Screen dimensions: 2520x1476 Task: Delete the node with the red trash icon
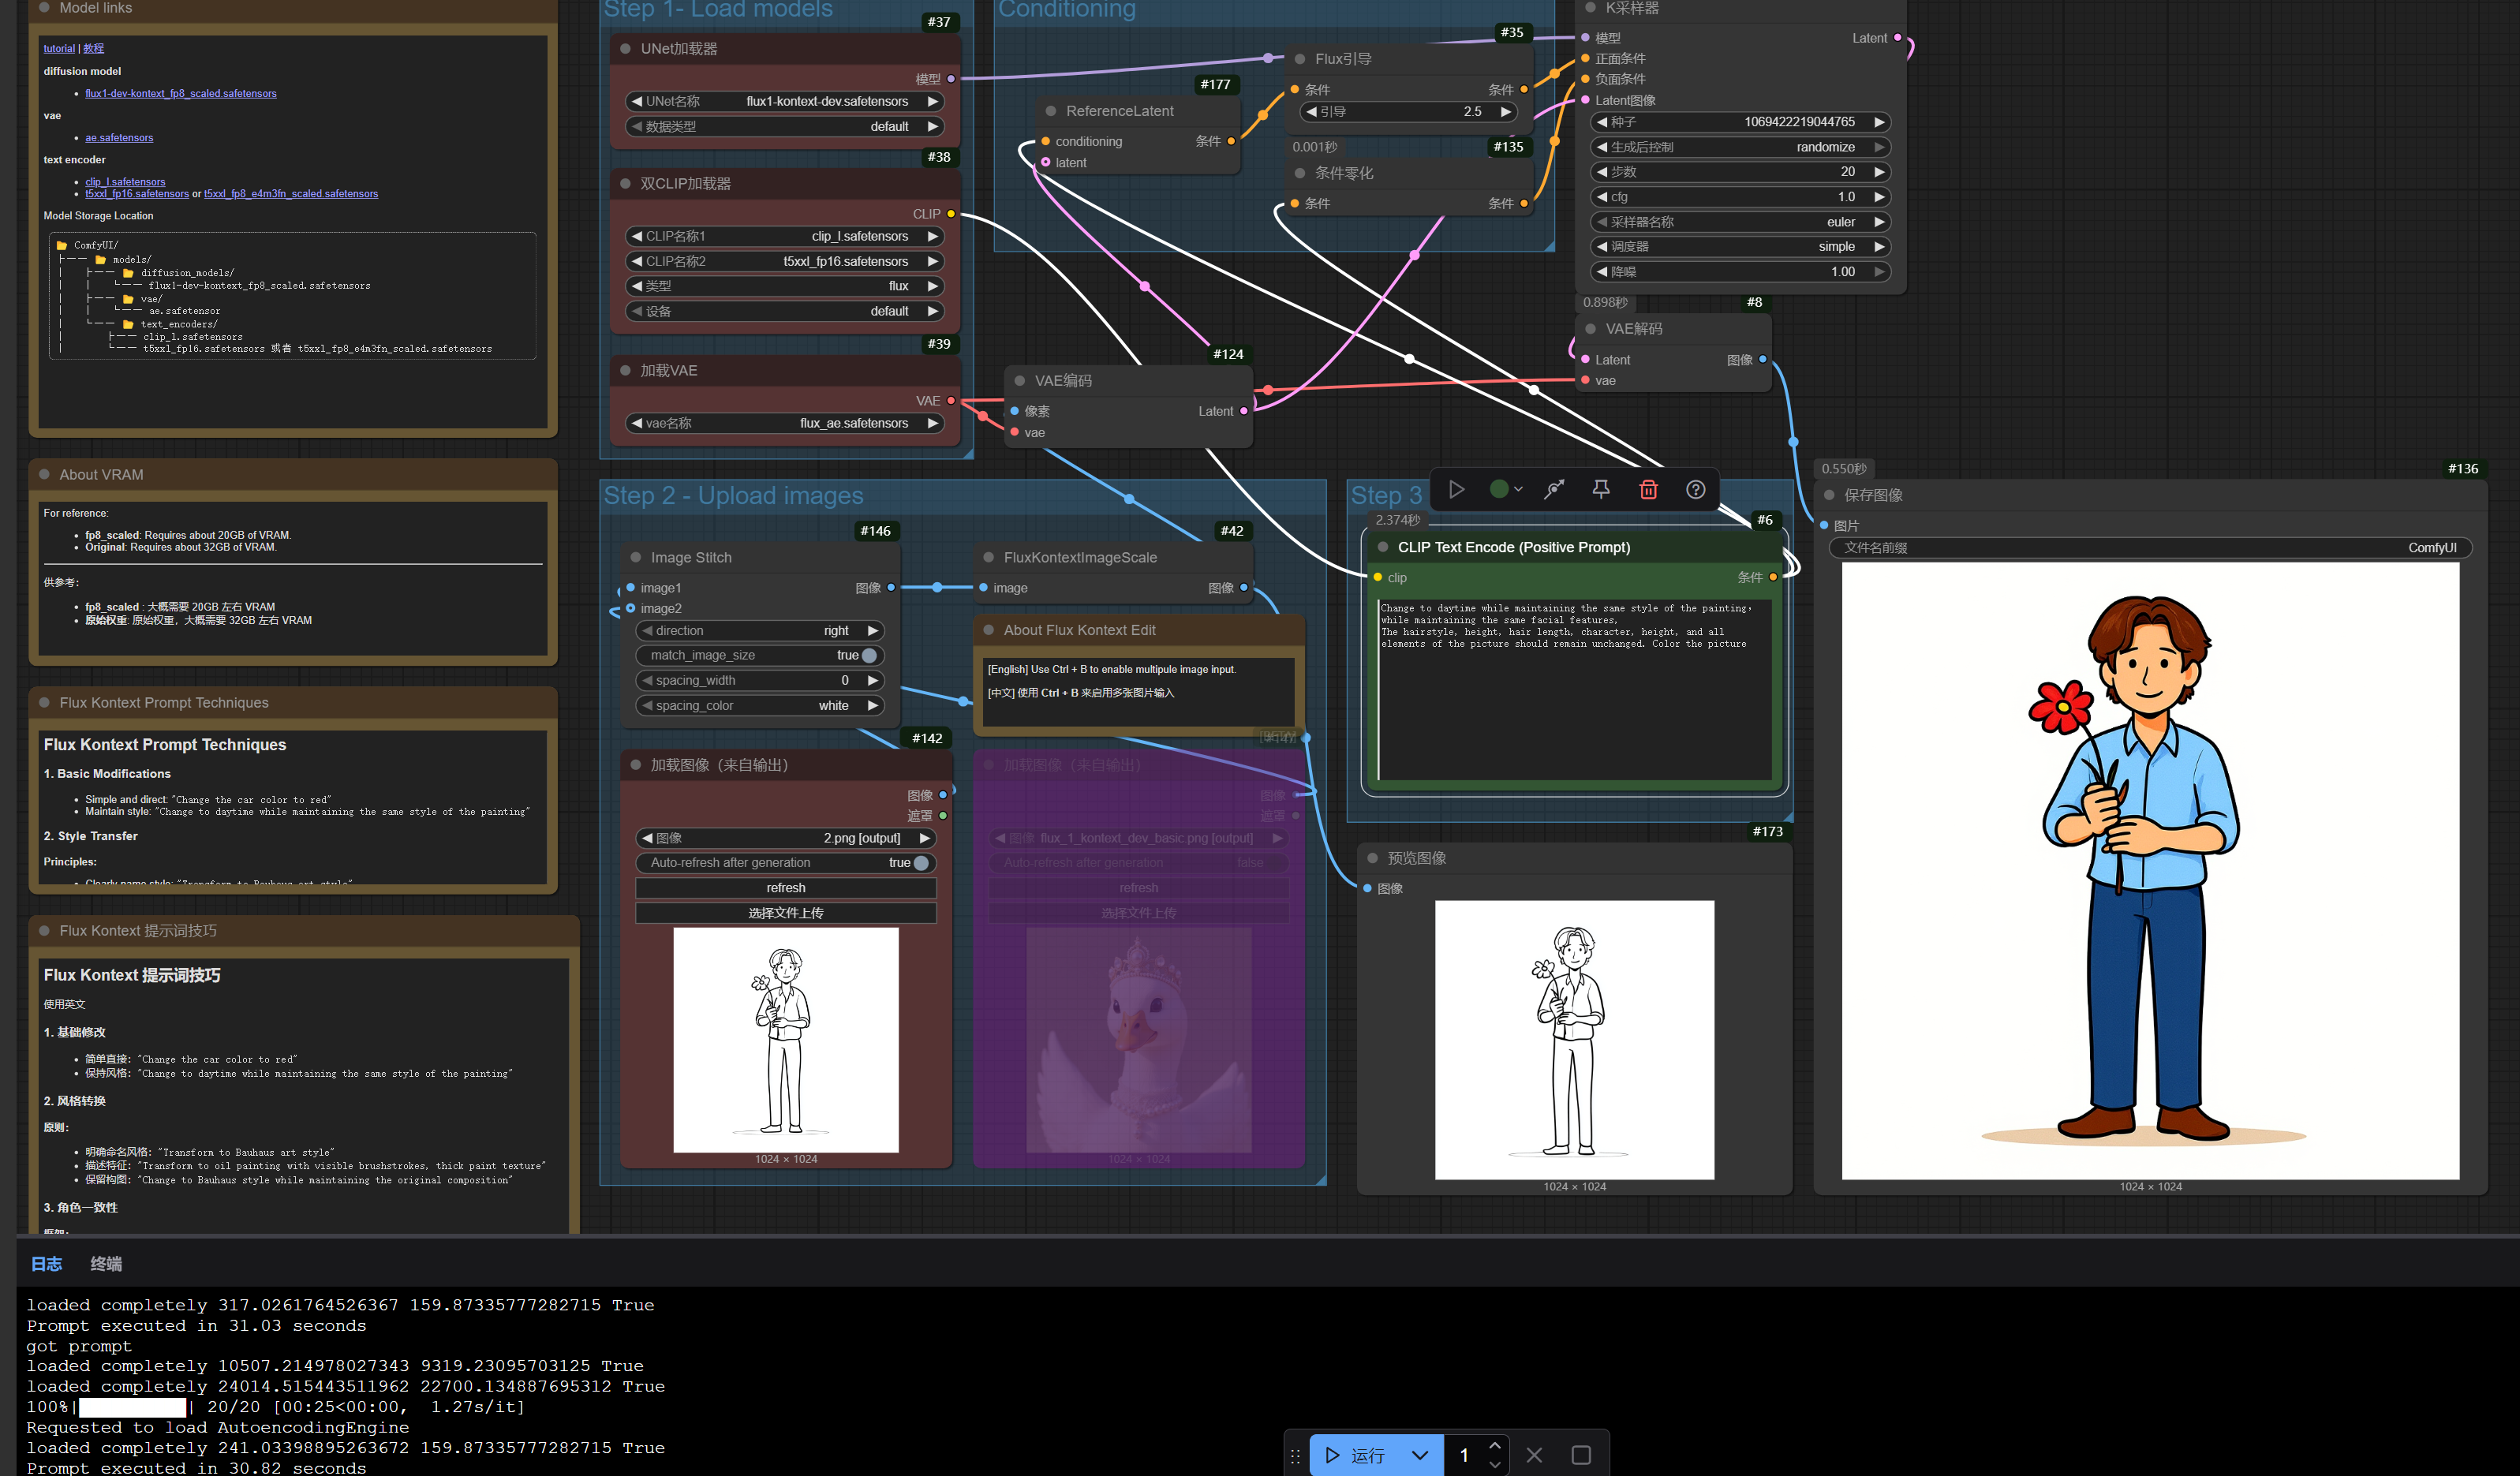tap(1648, 489)
